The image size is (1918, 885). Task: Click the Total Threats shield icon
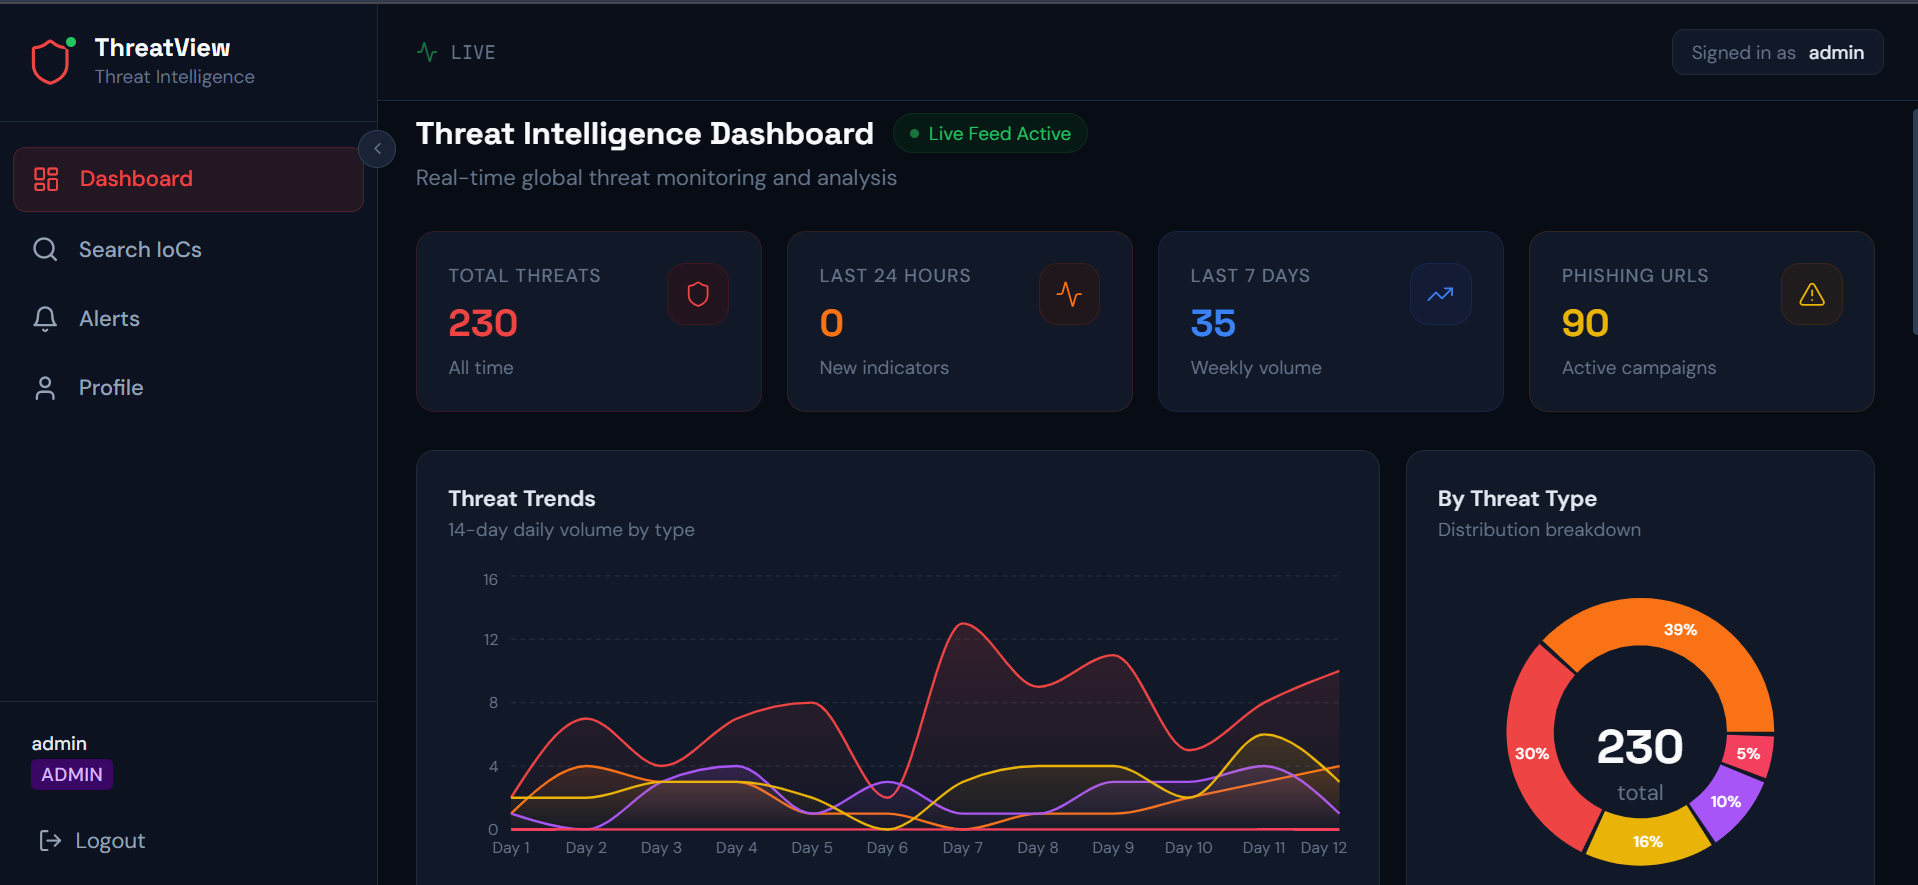(698, 294)
